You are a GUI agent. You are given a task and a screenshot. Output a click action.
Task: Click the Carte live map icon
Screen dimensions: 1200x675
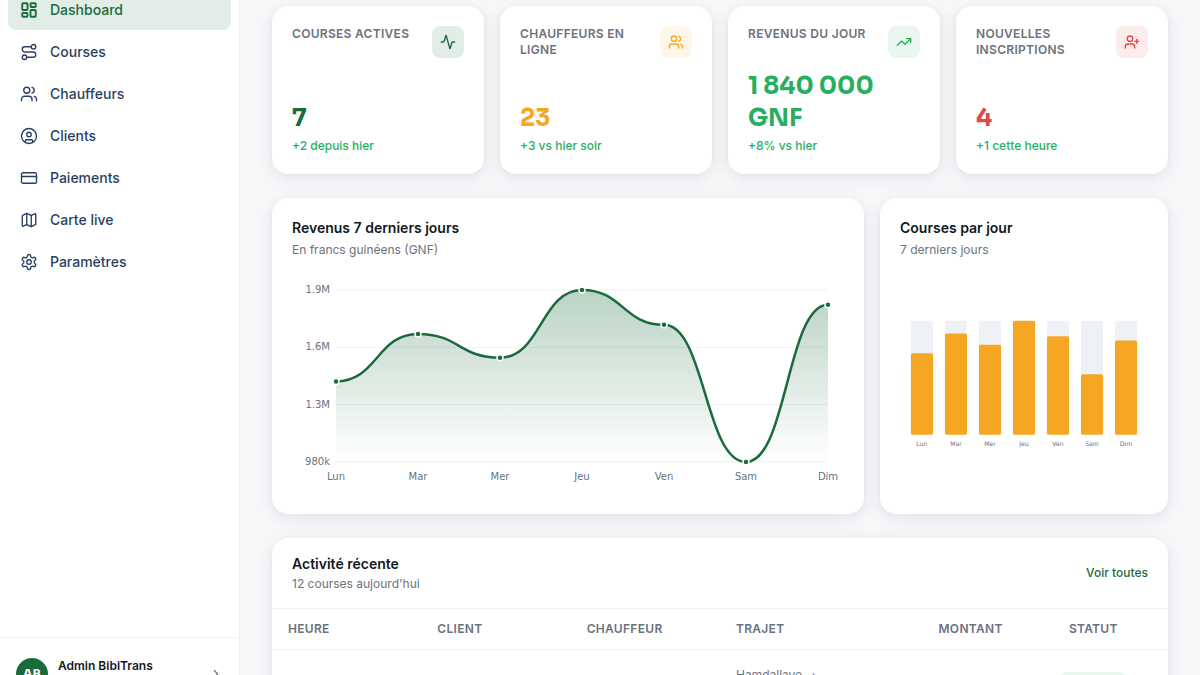coord(29,220)
